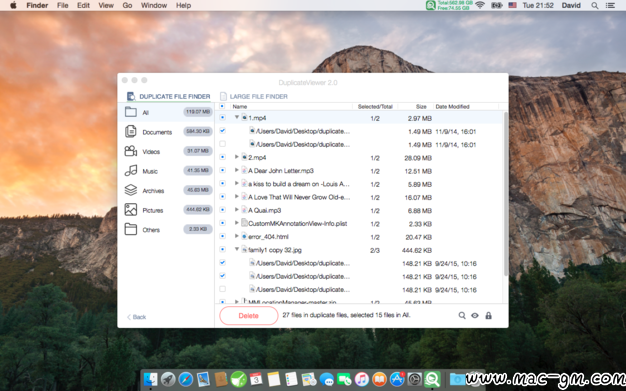The image size is (626, 391).
Task: Select the Documents category icon
Action: pyautogui.click(x=131, y=131)
